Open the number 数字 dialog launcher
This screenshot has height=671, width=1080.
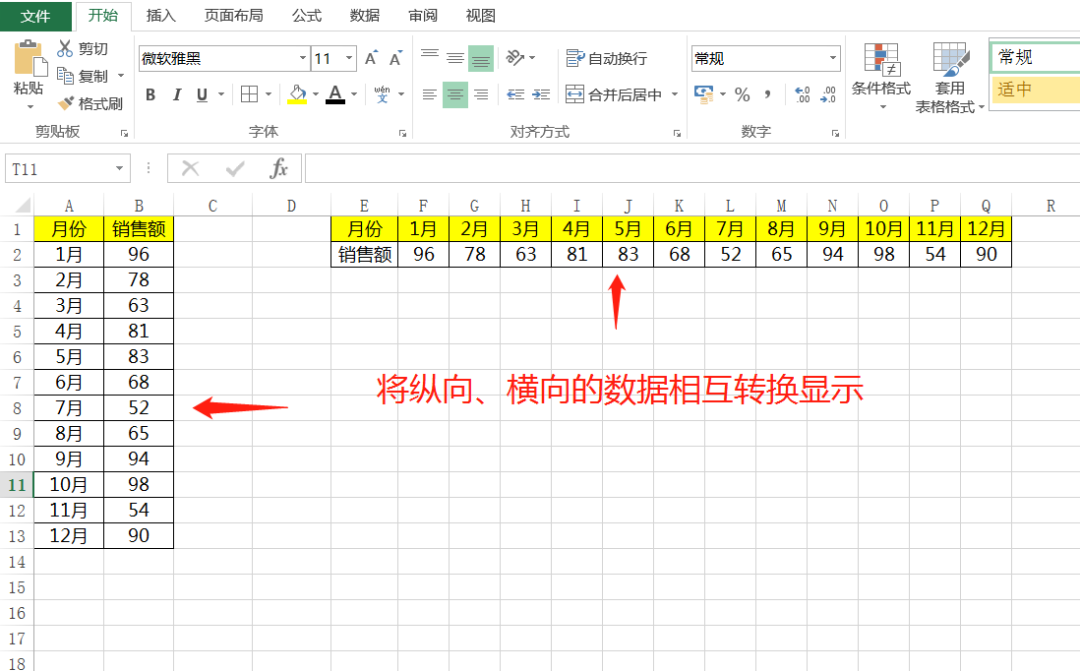click(835, 133)
